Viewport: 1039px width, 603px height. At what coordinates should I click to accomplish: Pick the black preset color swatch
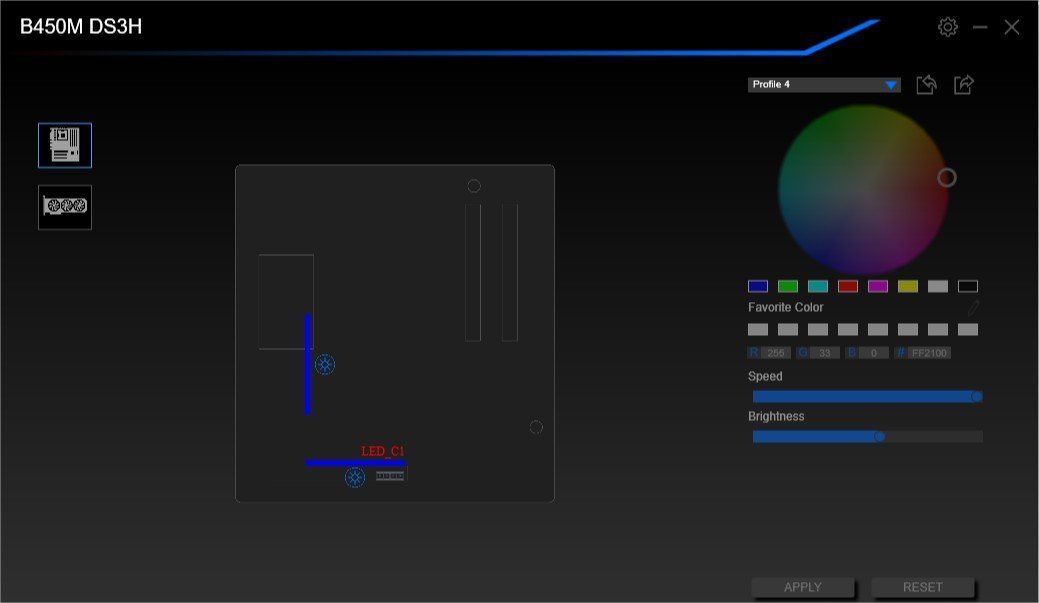point(967,286)
